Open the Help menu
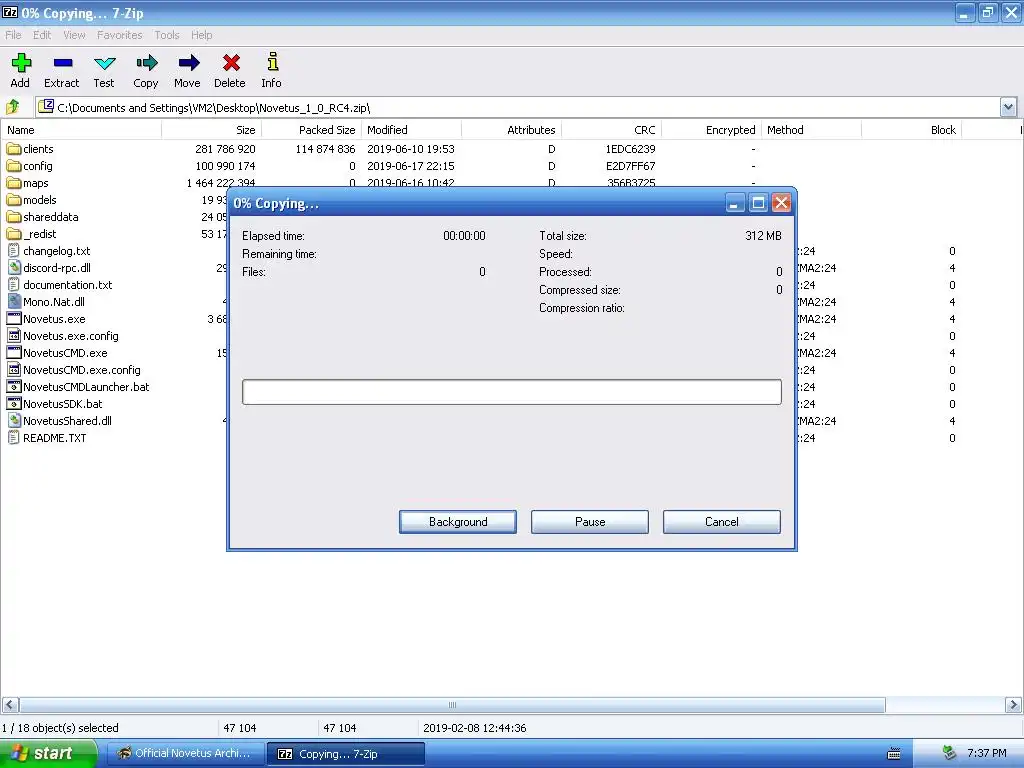This screenshot has width=1024, height=768. pos(202,35)
